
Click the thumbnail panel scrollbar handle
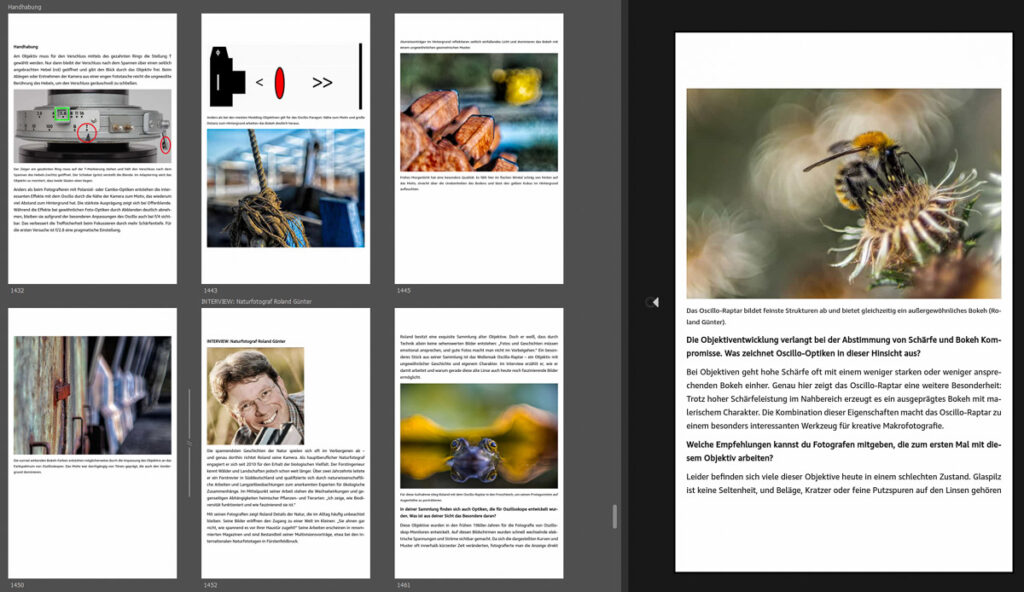click(x=615, y=516)
